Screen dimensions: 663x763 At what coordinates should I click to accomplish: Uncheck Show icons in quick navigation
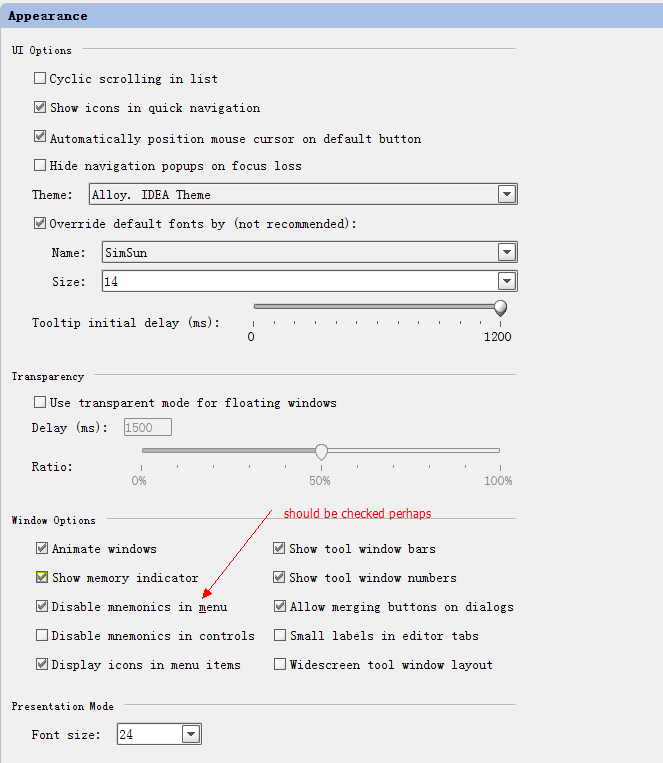[x=40, y=107]
